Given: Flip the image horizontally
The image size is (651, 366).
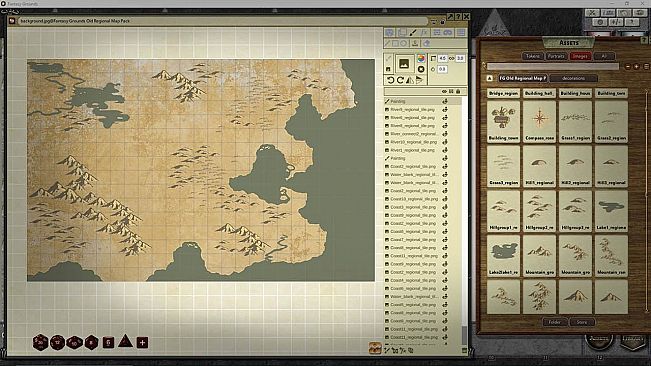Looking at the screenshot, I should (410, 80).
